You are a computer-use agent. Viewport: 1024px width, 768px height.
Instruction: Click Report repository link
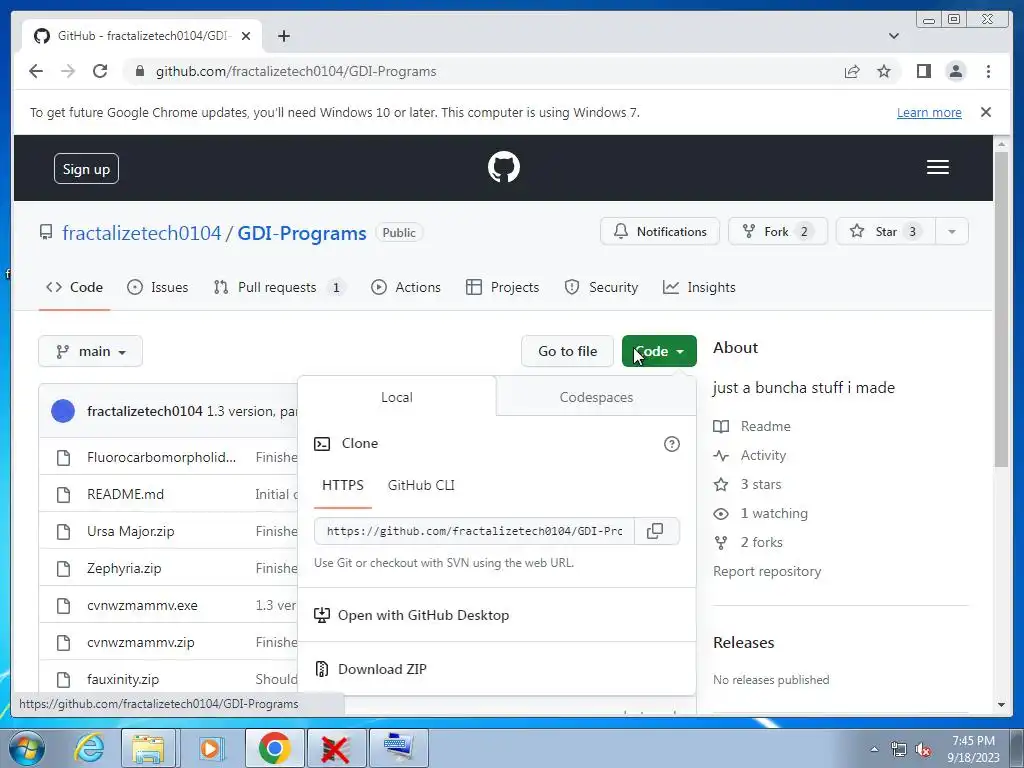767,571
